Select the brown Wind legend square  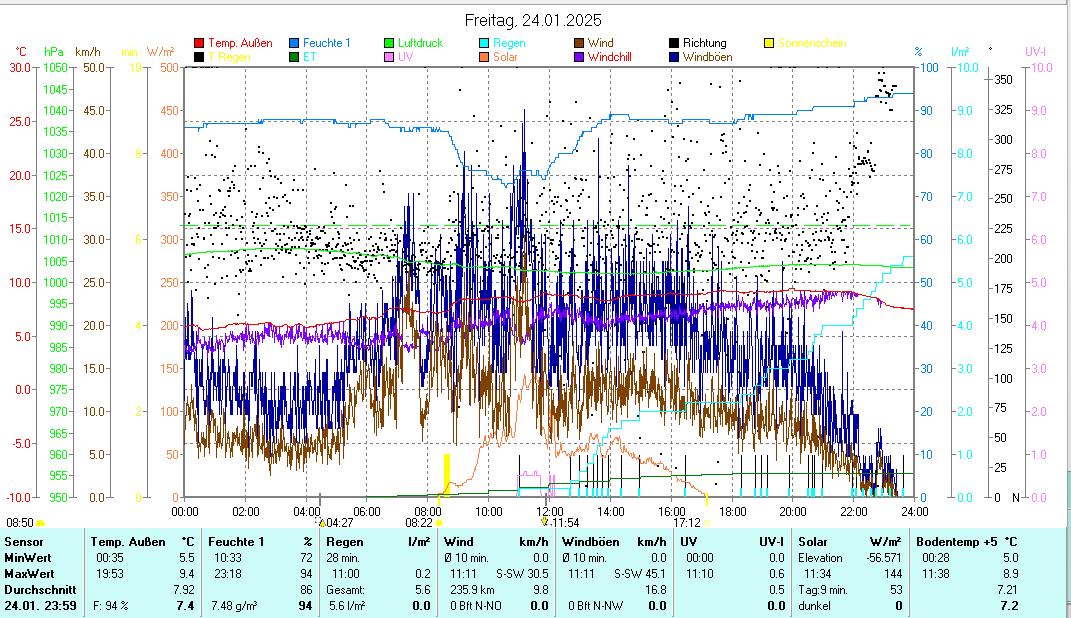tap(579, 43)
